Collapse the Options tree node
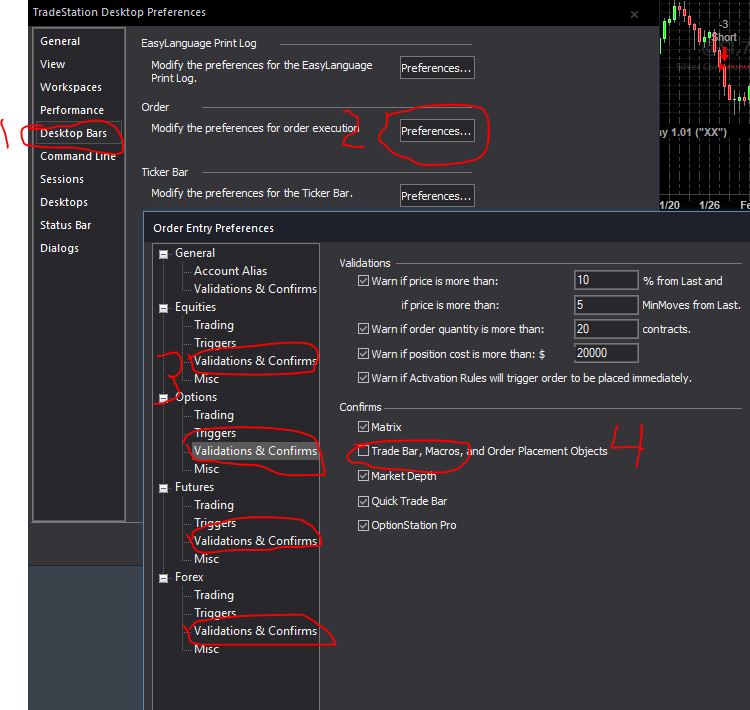The width and height of the screenshot is (750, 710). pos(164,398)
